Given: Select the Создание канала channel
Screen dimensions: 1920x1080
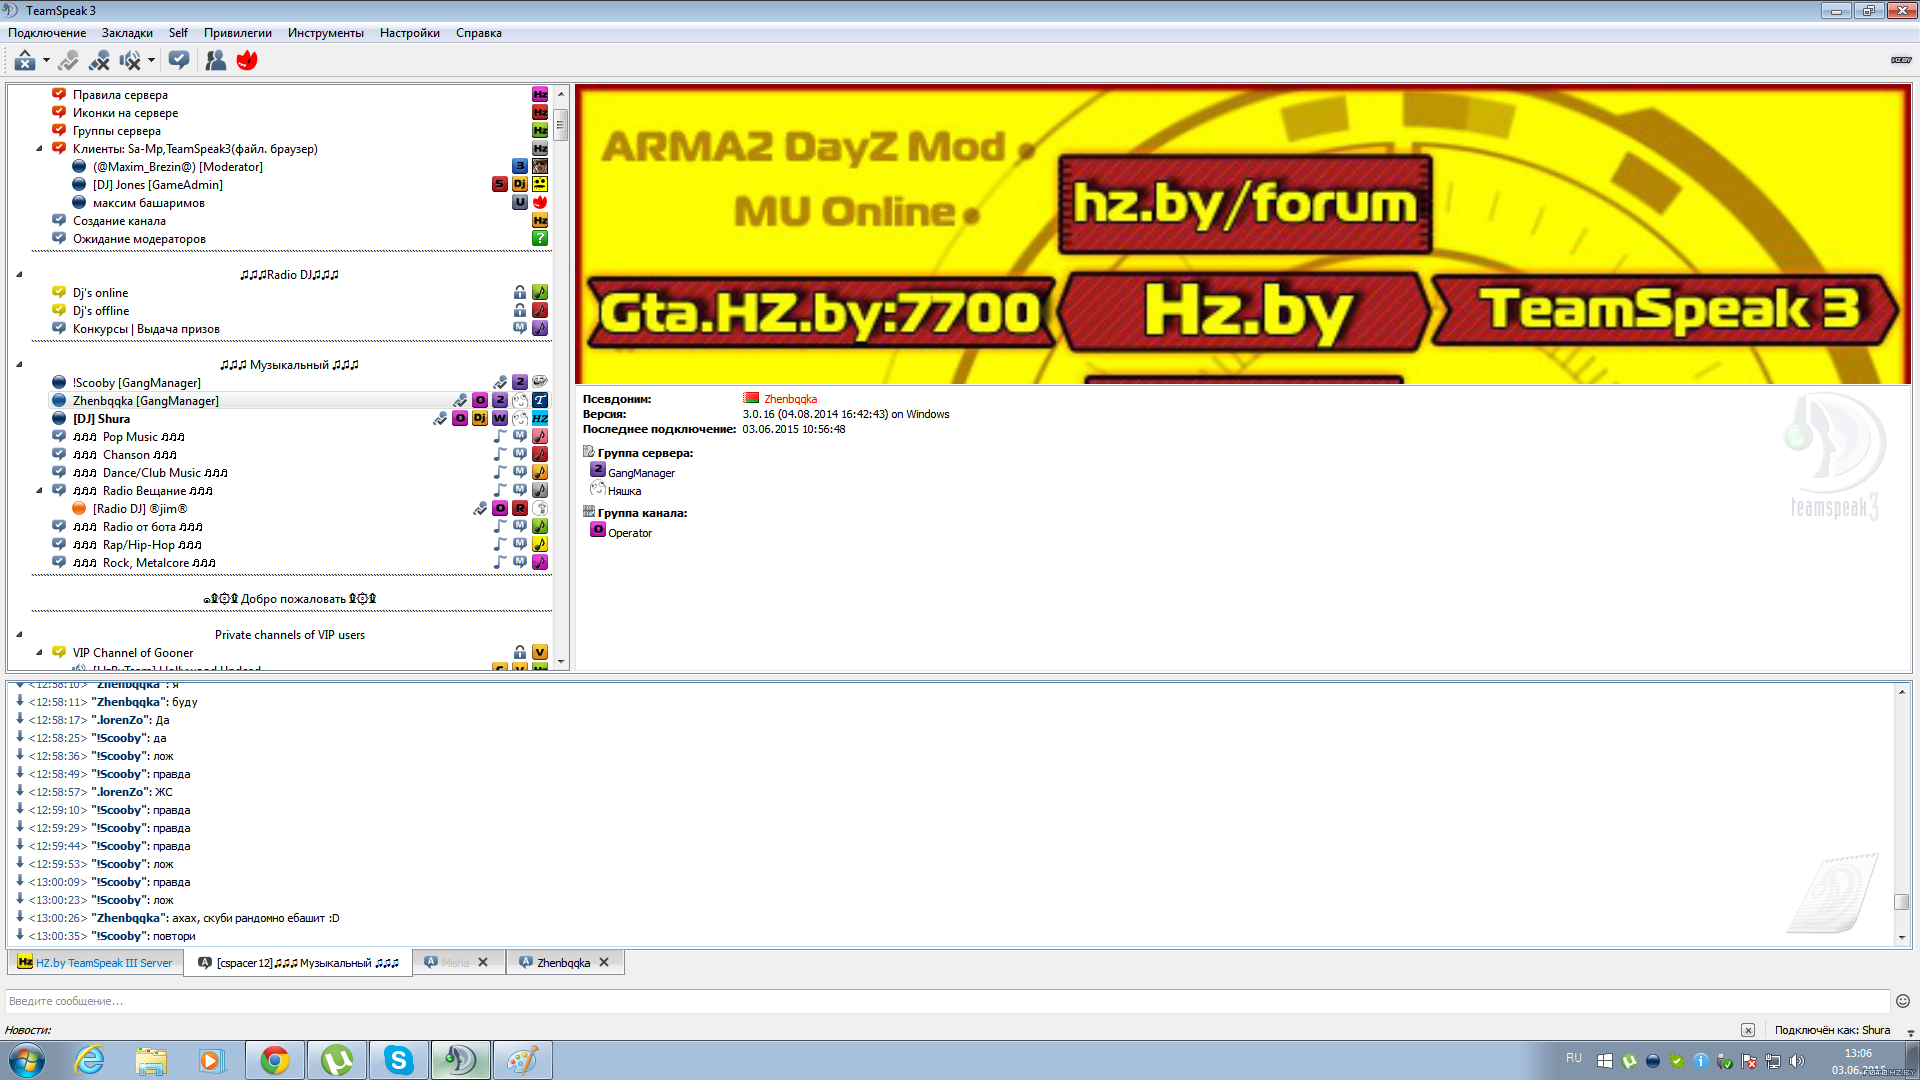Looking at the screenshot, I should tap(119, 221).
